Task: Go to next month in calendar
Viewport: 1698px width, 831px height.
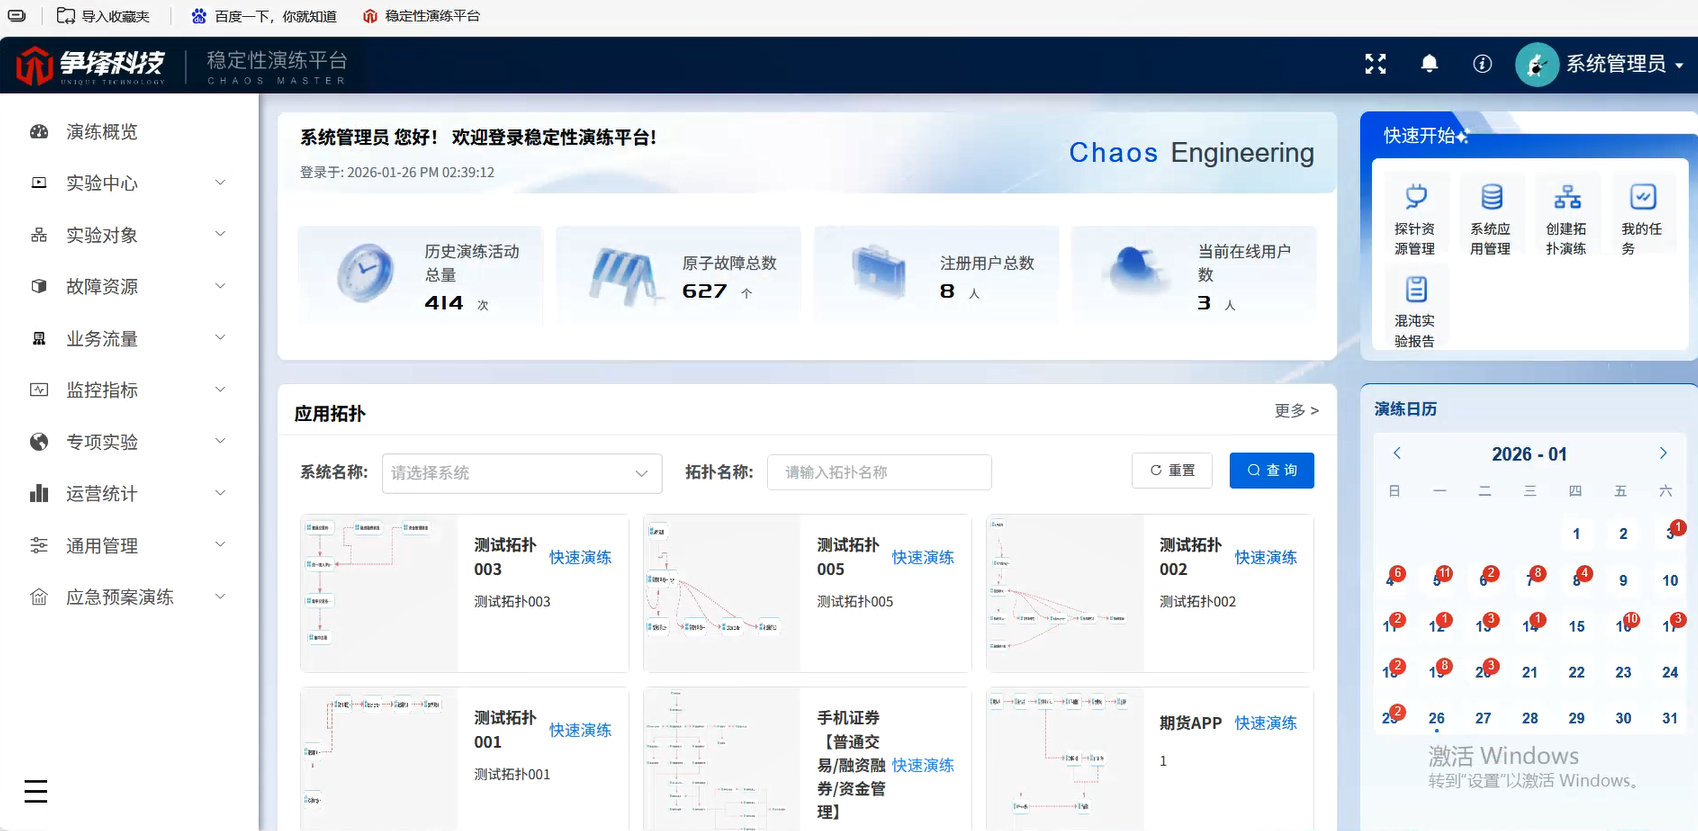Action: coord(1663,453)
